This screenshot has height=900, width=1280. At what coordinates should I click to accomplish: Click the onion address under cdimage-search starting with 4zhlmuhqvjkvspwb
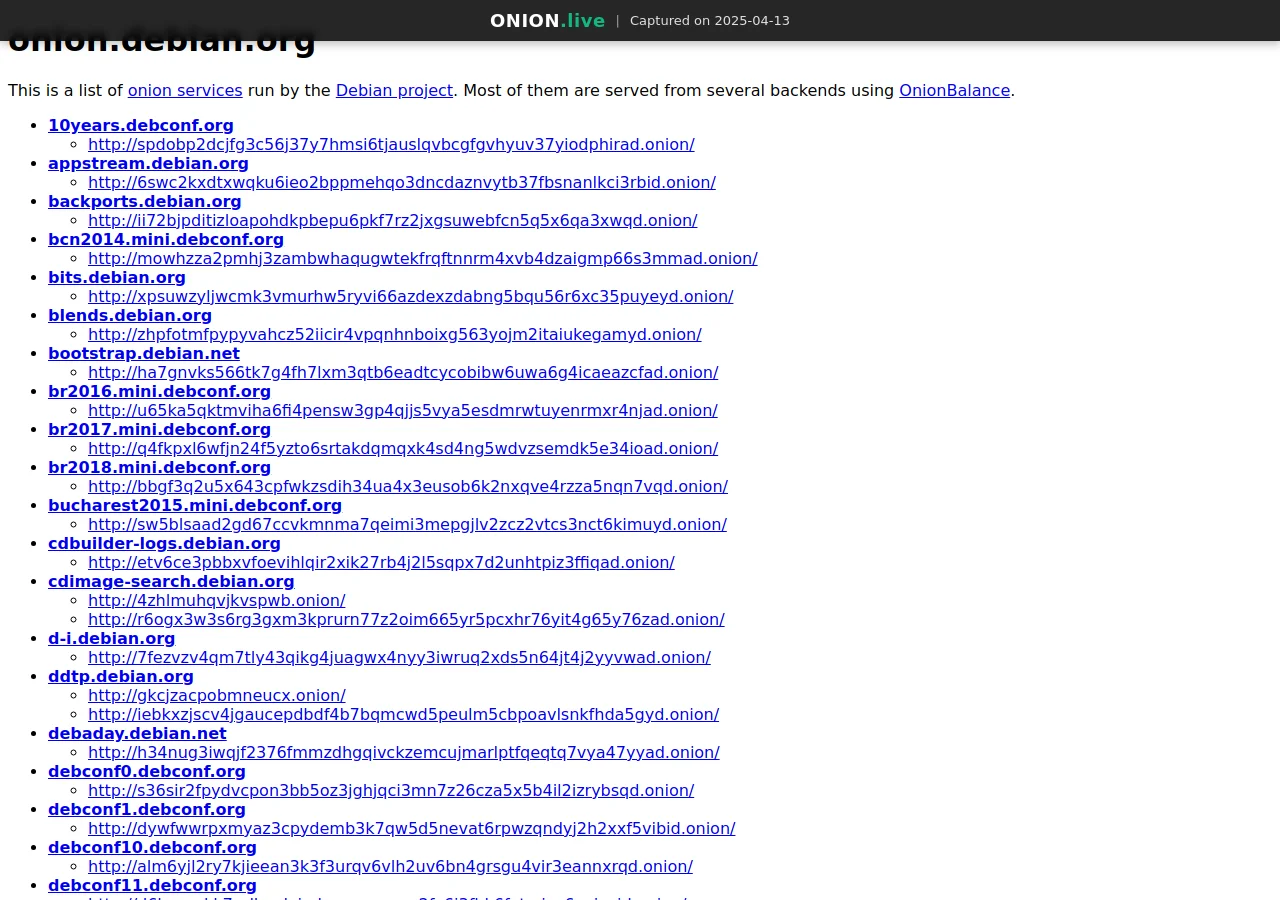[x=216, y=600]
